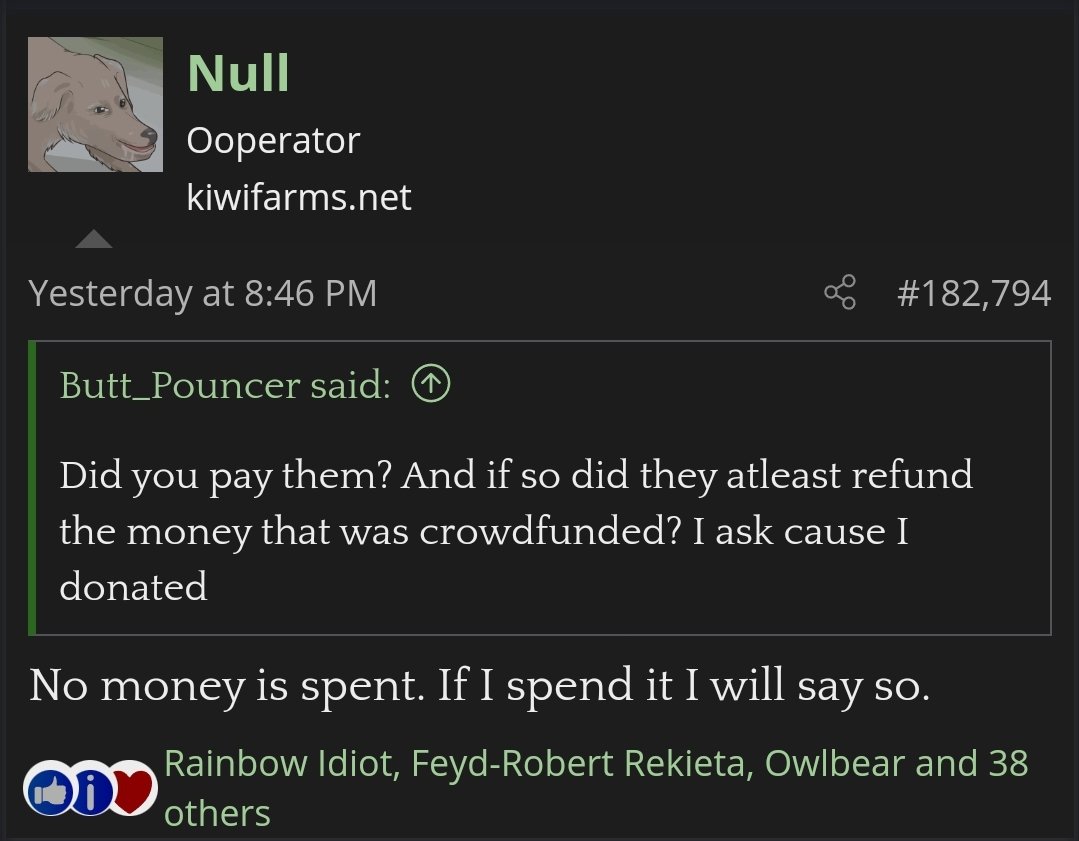Click the quoted text starting 'Did you pay them?'
The image size is (1079, 841).
click(516, 531)
